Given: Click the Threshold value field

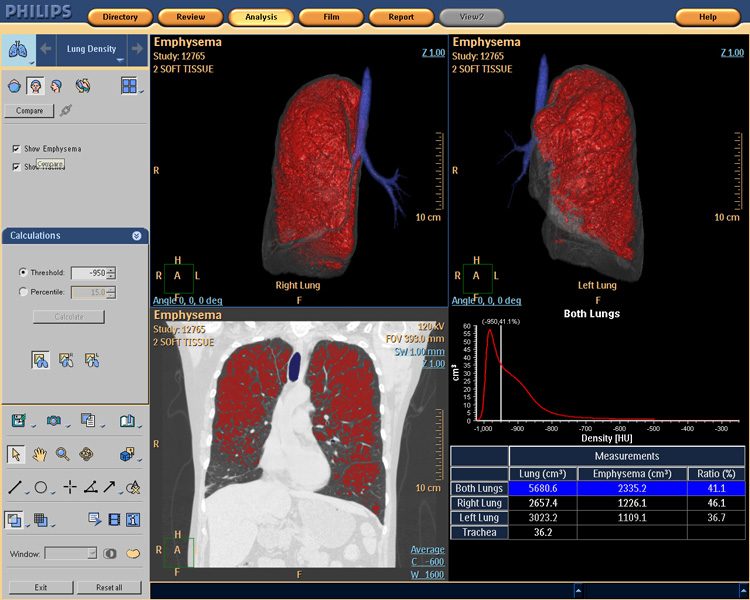Looking at the screenshot, I should coord(89,273).
